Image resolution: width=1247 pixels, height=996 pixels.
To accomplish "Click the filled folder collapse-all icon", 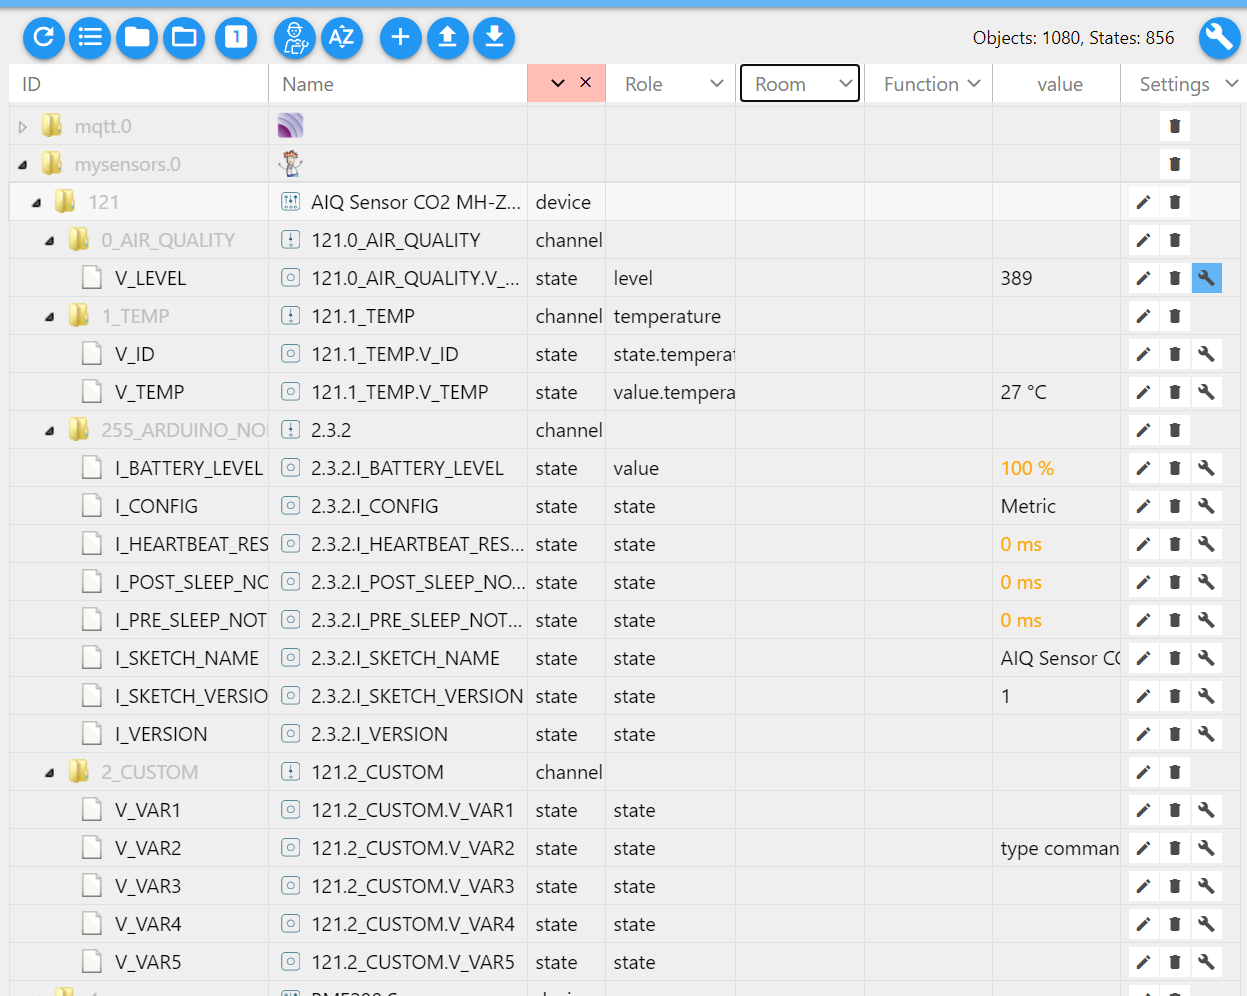I will click(x=137, y=38).
